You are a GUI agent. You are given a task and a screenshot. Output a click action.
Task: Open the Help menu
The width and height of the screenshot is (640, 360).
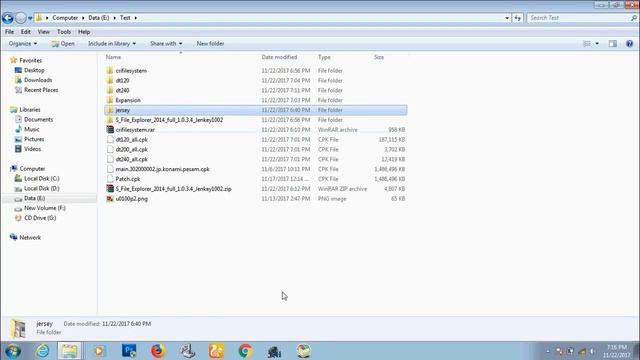(x=84, y=32)
